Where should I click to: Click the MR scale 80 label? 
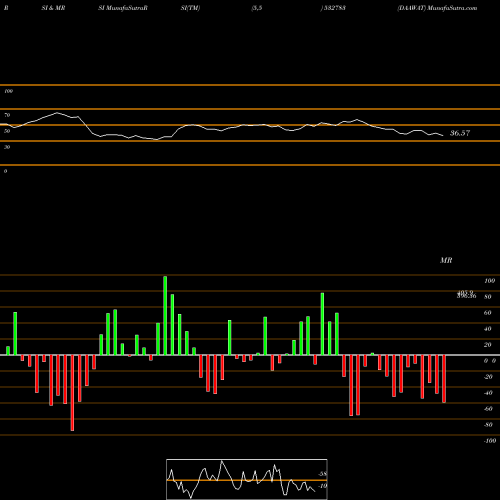[487, 297]
